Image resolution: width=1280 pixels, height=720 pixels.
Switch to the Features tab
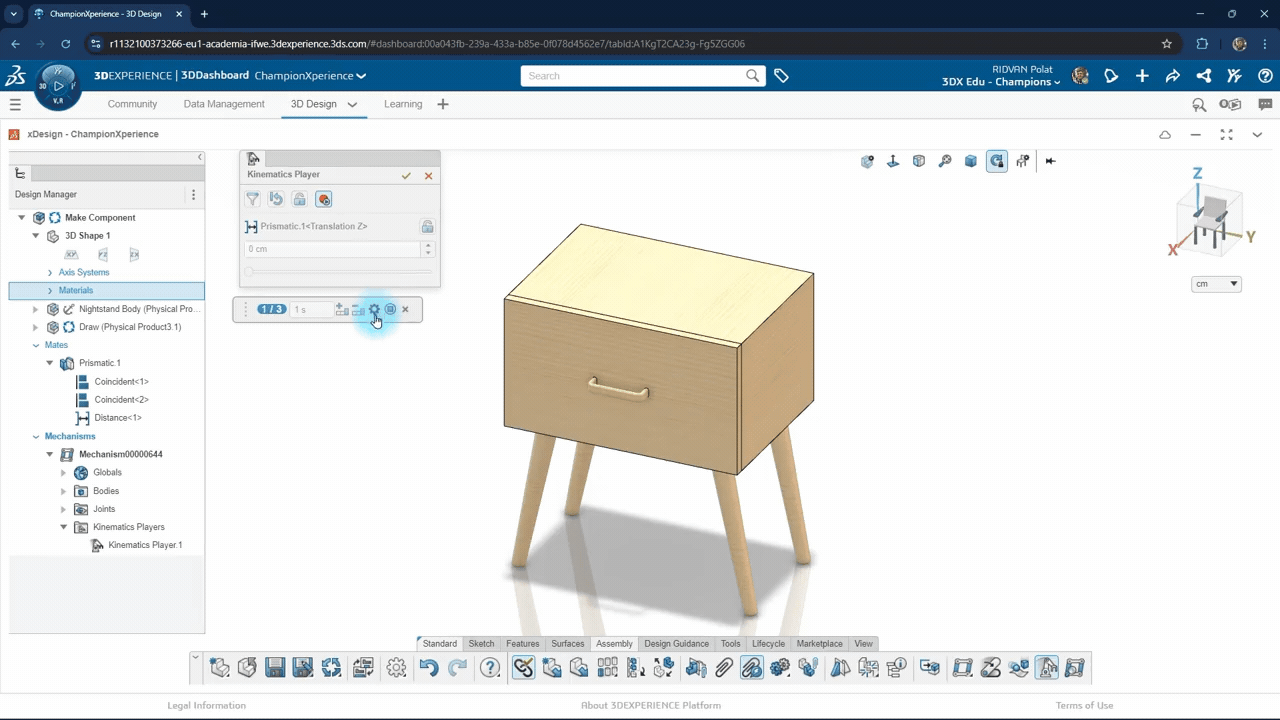tap(522, 644)
